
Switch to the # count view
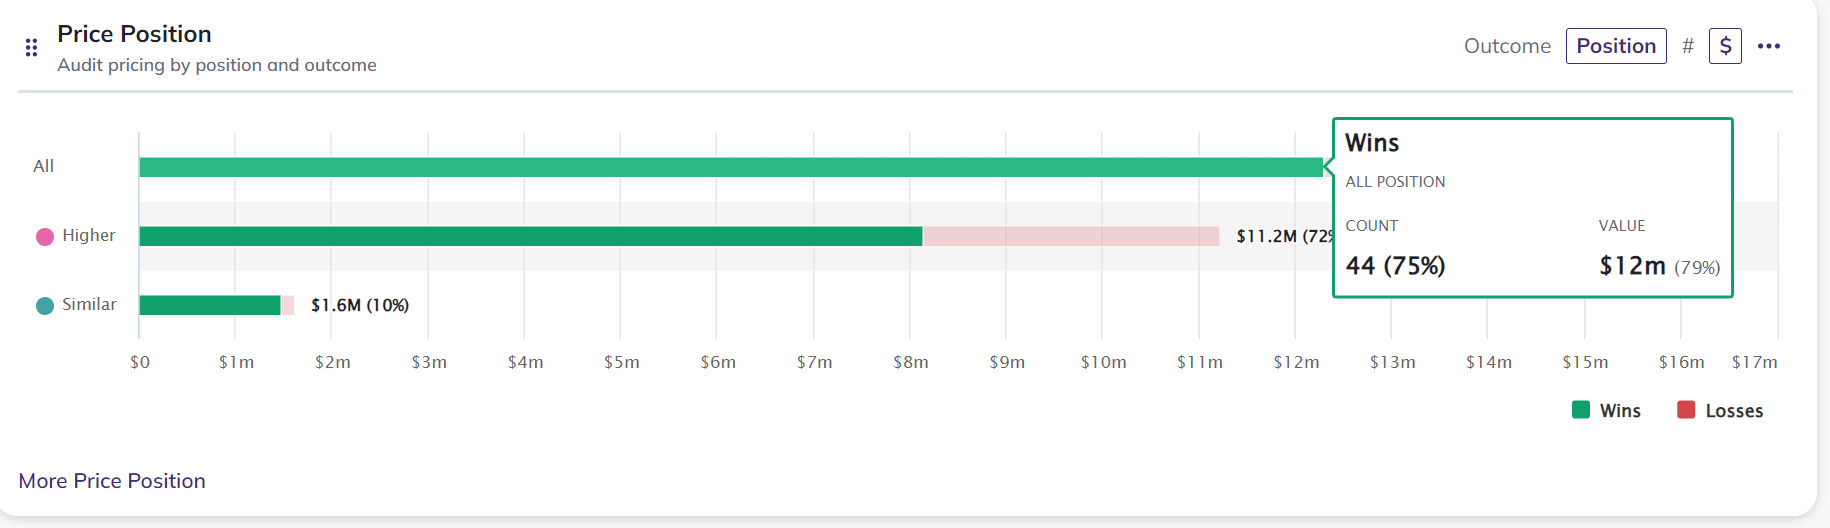click(x=1688, y=46)
